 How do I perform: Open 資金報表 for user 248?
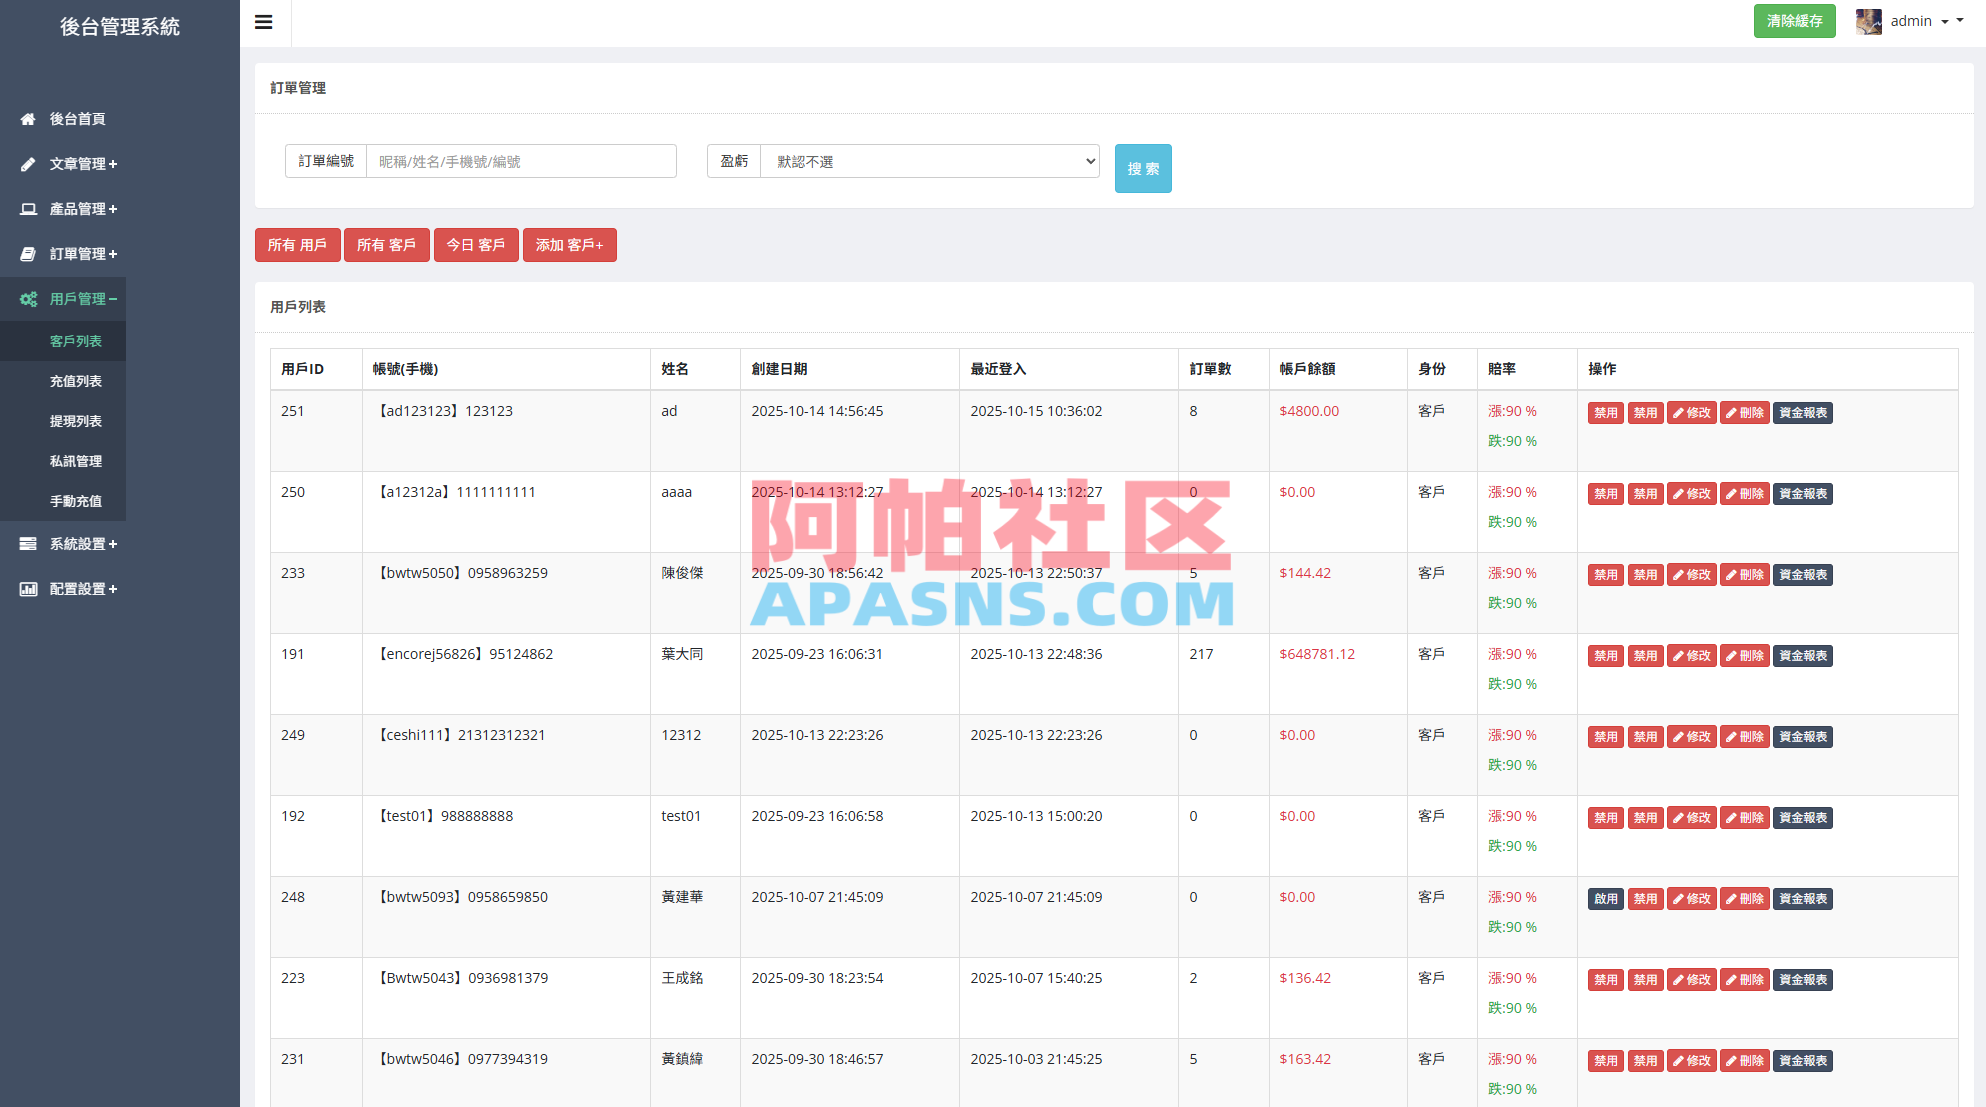[x=1803, y=899]
